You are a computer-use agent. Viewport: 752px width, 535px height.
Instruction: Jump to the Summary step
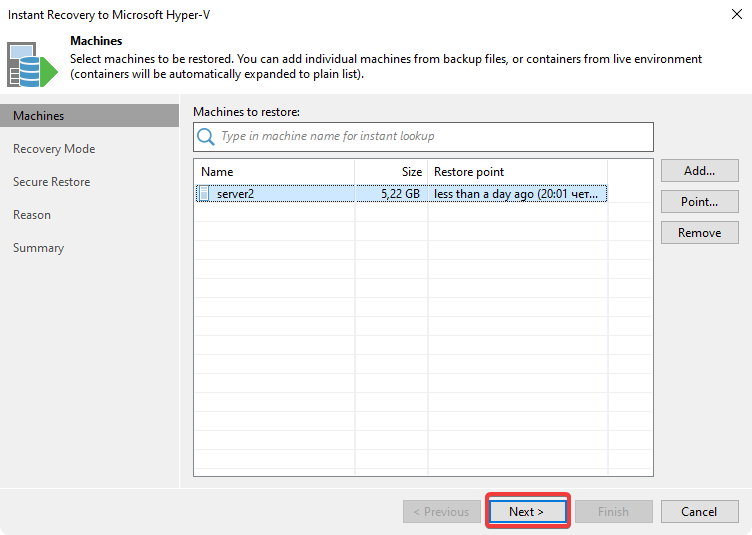click(x=38, y=248)
